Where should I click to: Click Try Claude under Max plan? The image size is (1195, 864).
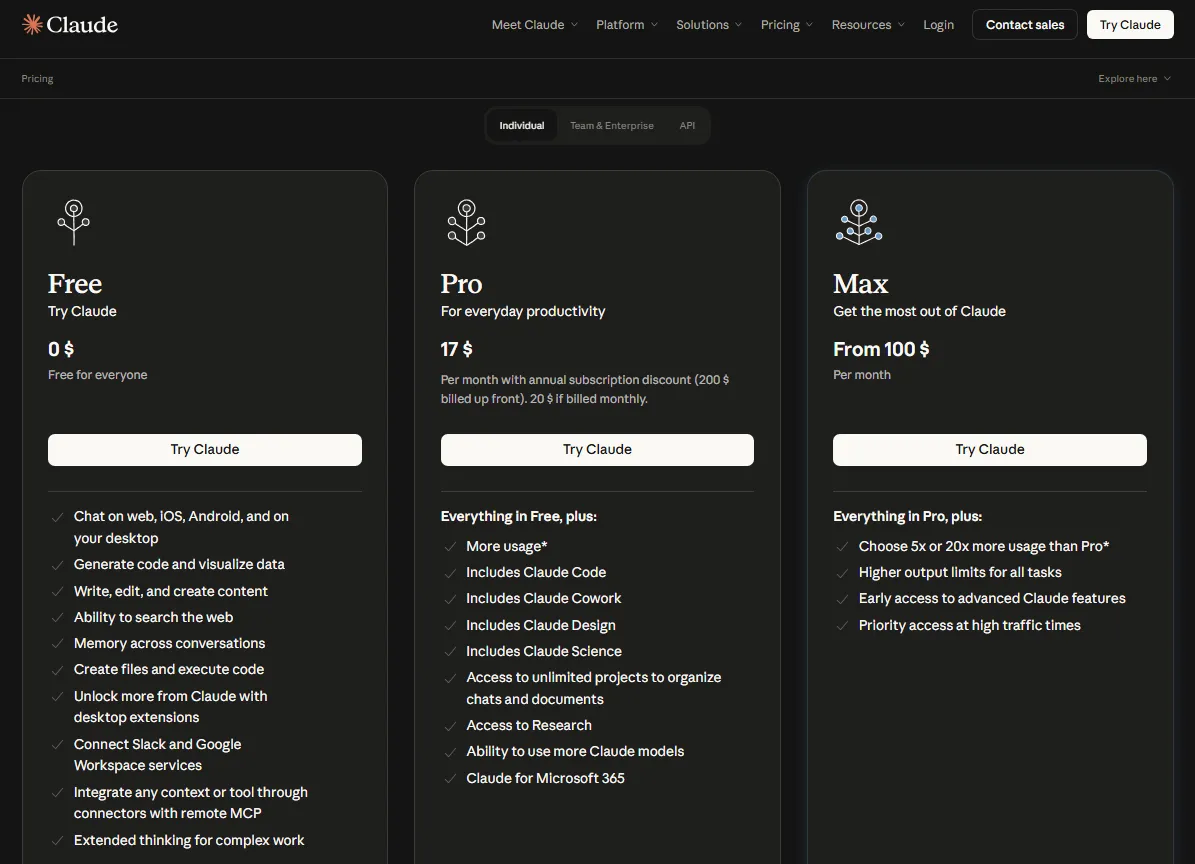pos(989,450)
